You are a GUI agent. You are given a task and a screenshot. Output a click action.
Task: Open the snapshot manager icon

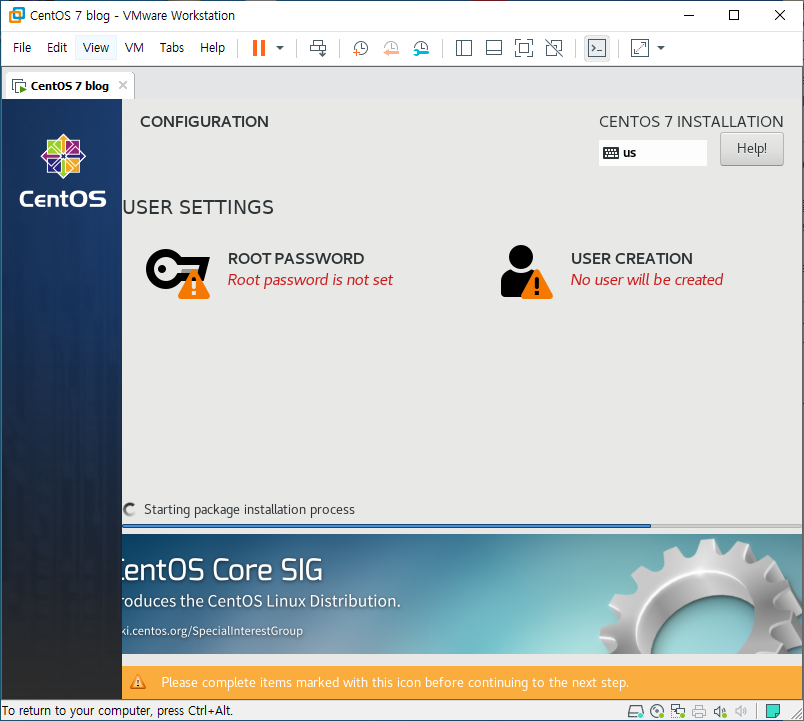coord(421,48)
